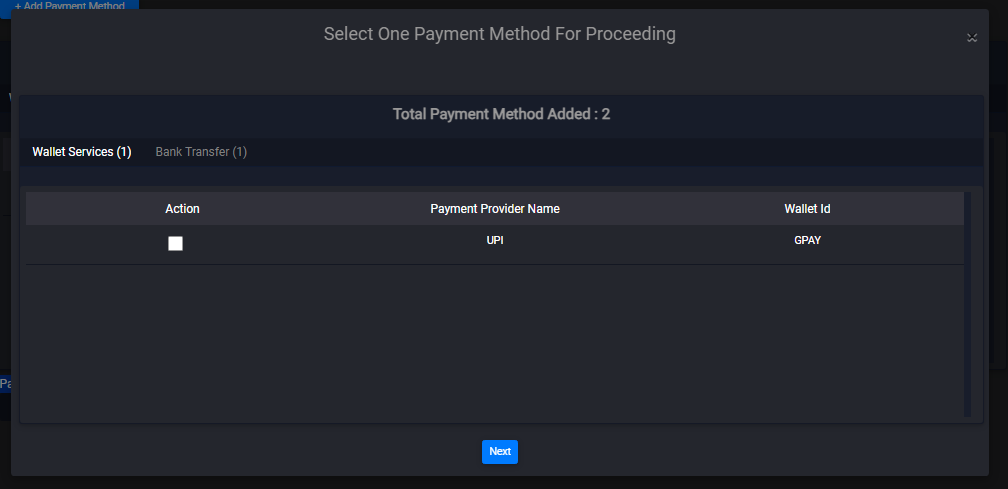Screen dimensions: 1008x489
Task: Open the Bank Transfer tab
Action: [200, 152]
